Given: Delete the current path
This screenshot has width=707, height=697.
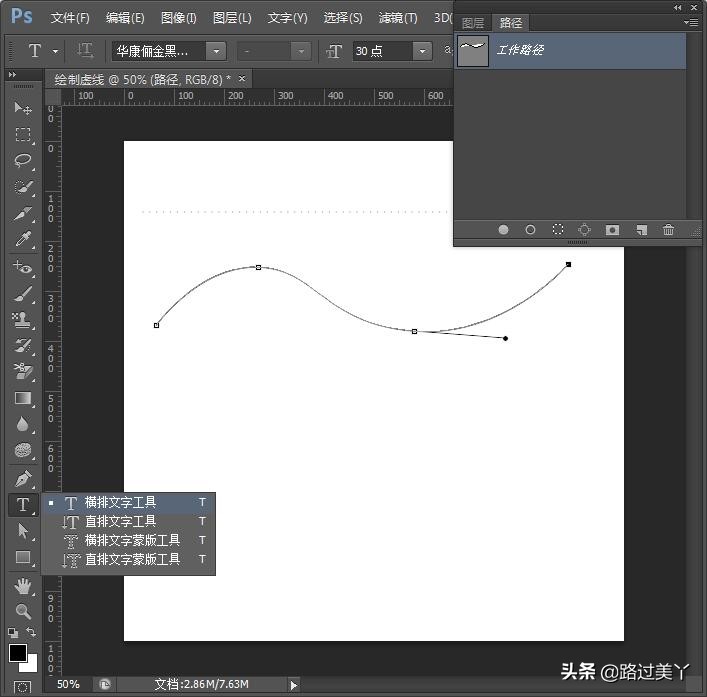Looking at the screenshot, I should click(668, 229).
